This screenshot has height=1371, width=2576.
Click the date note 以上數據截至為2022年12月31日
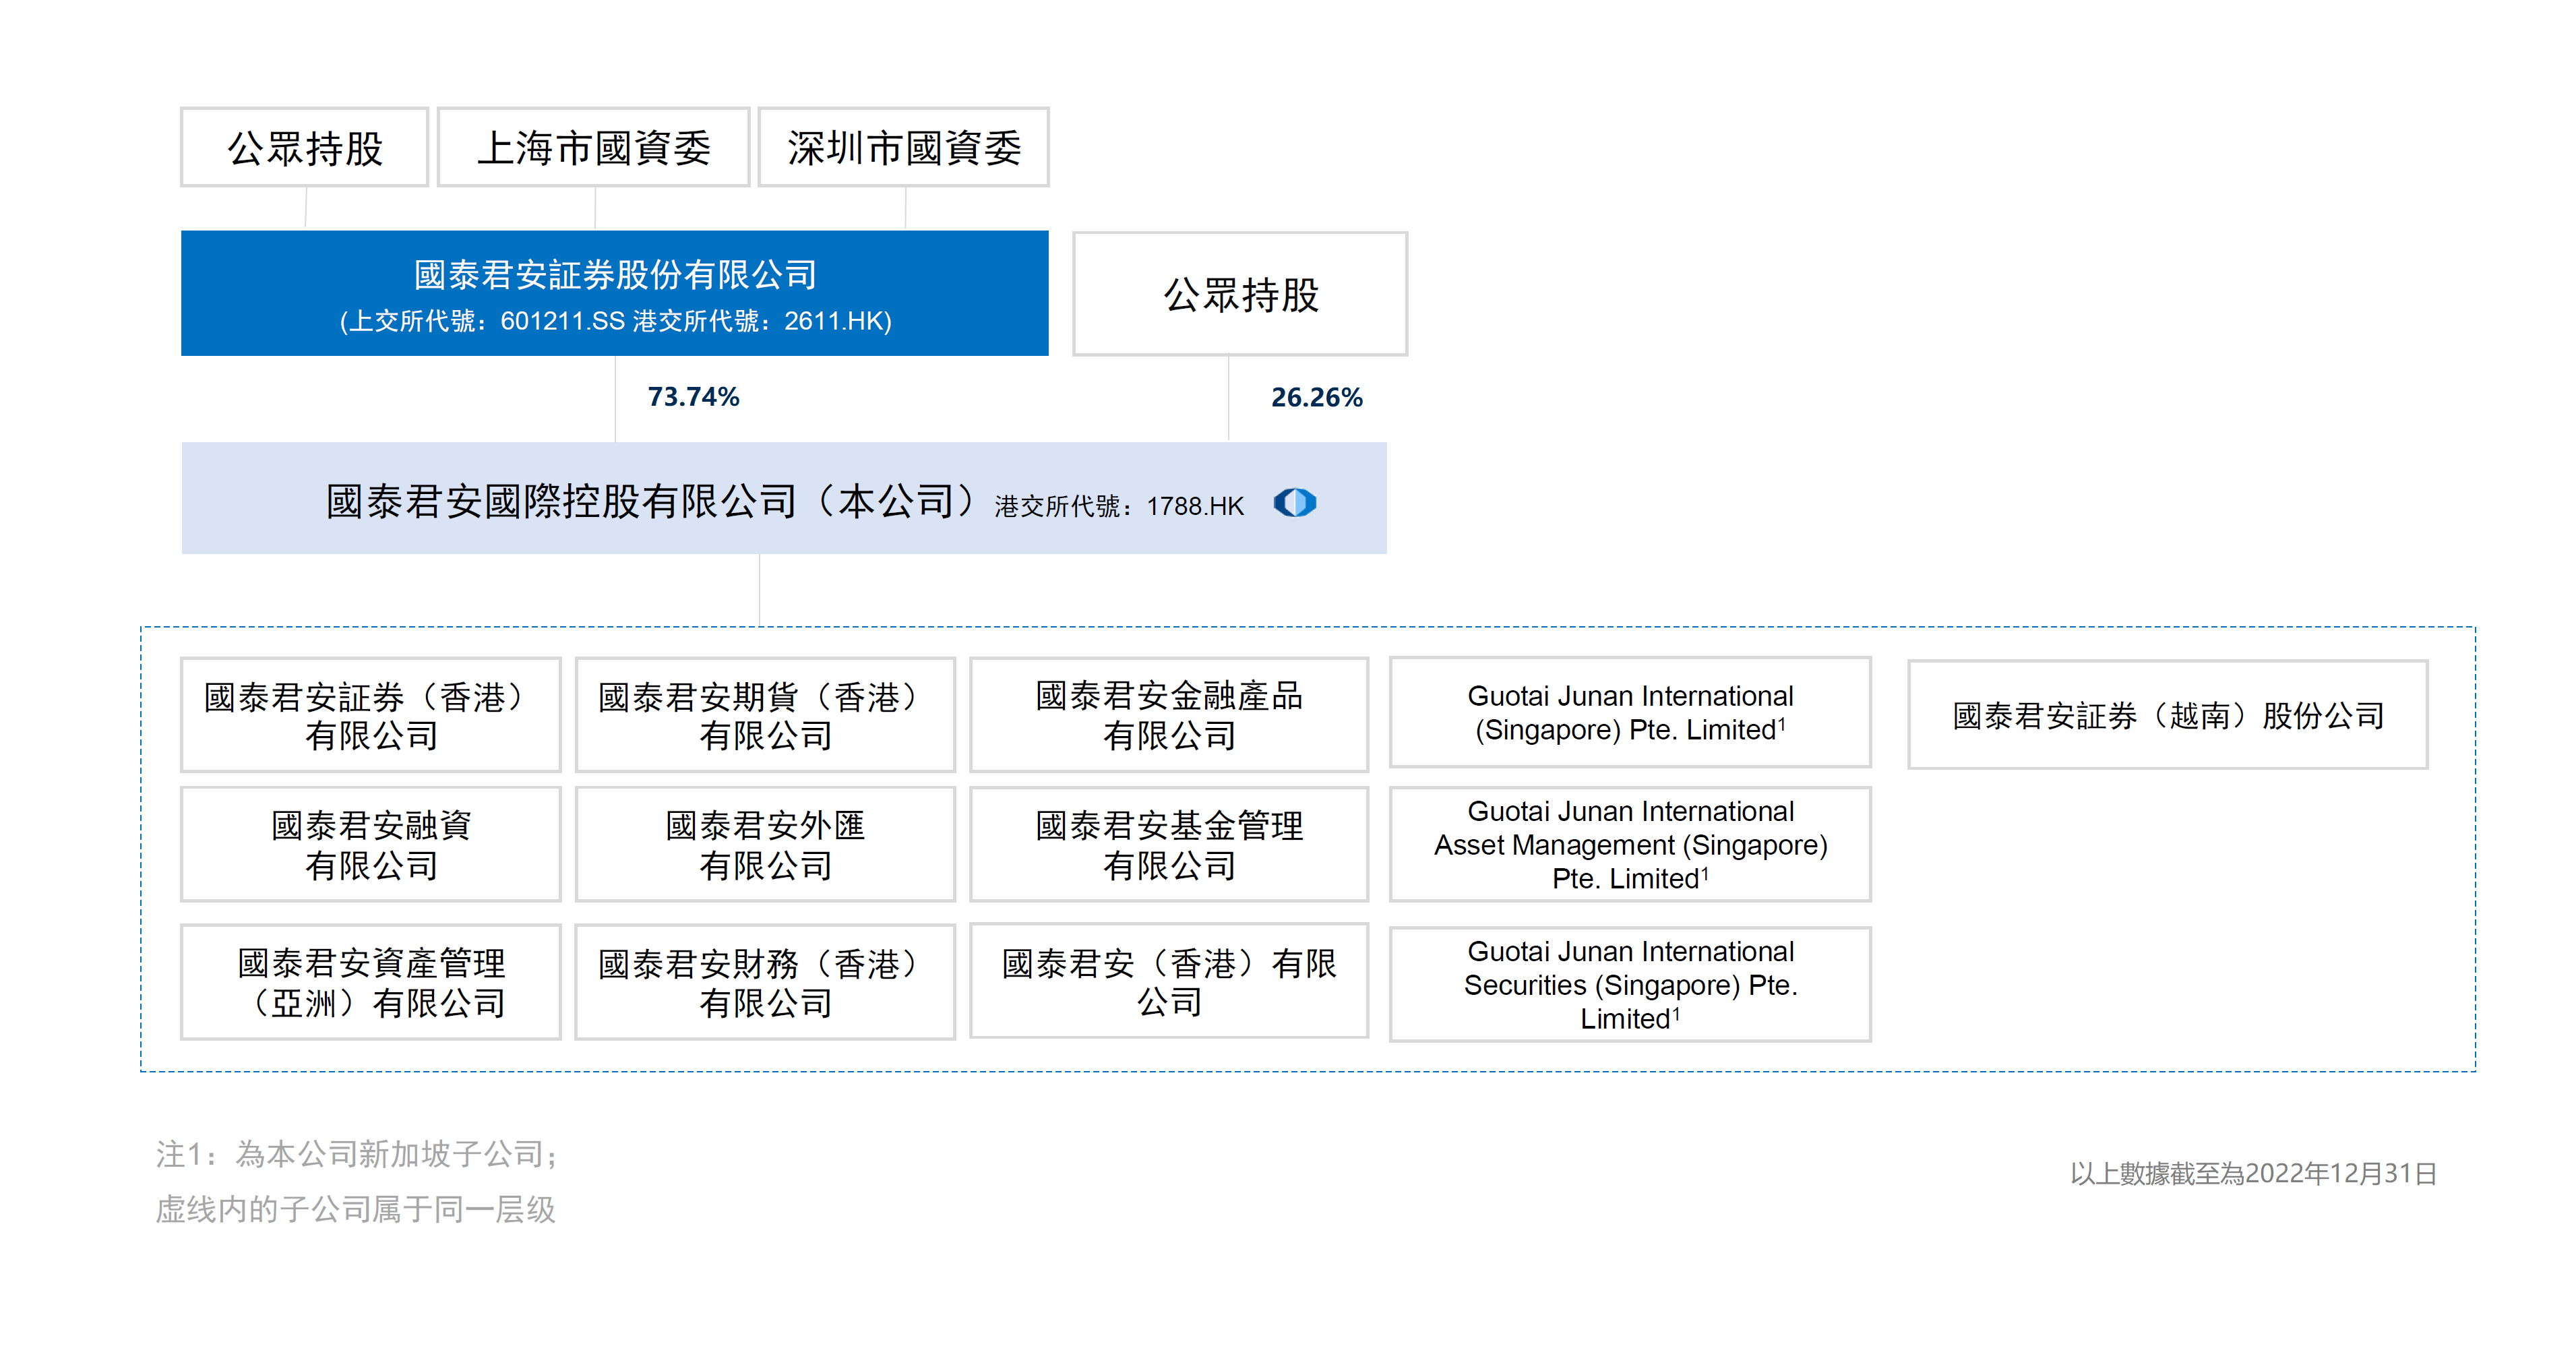2253,1173
